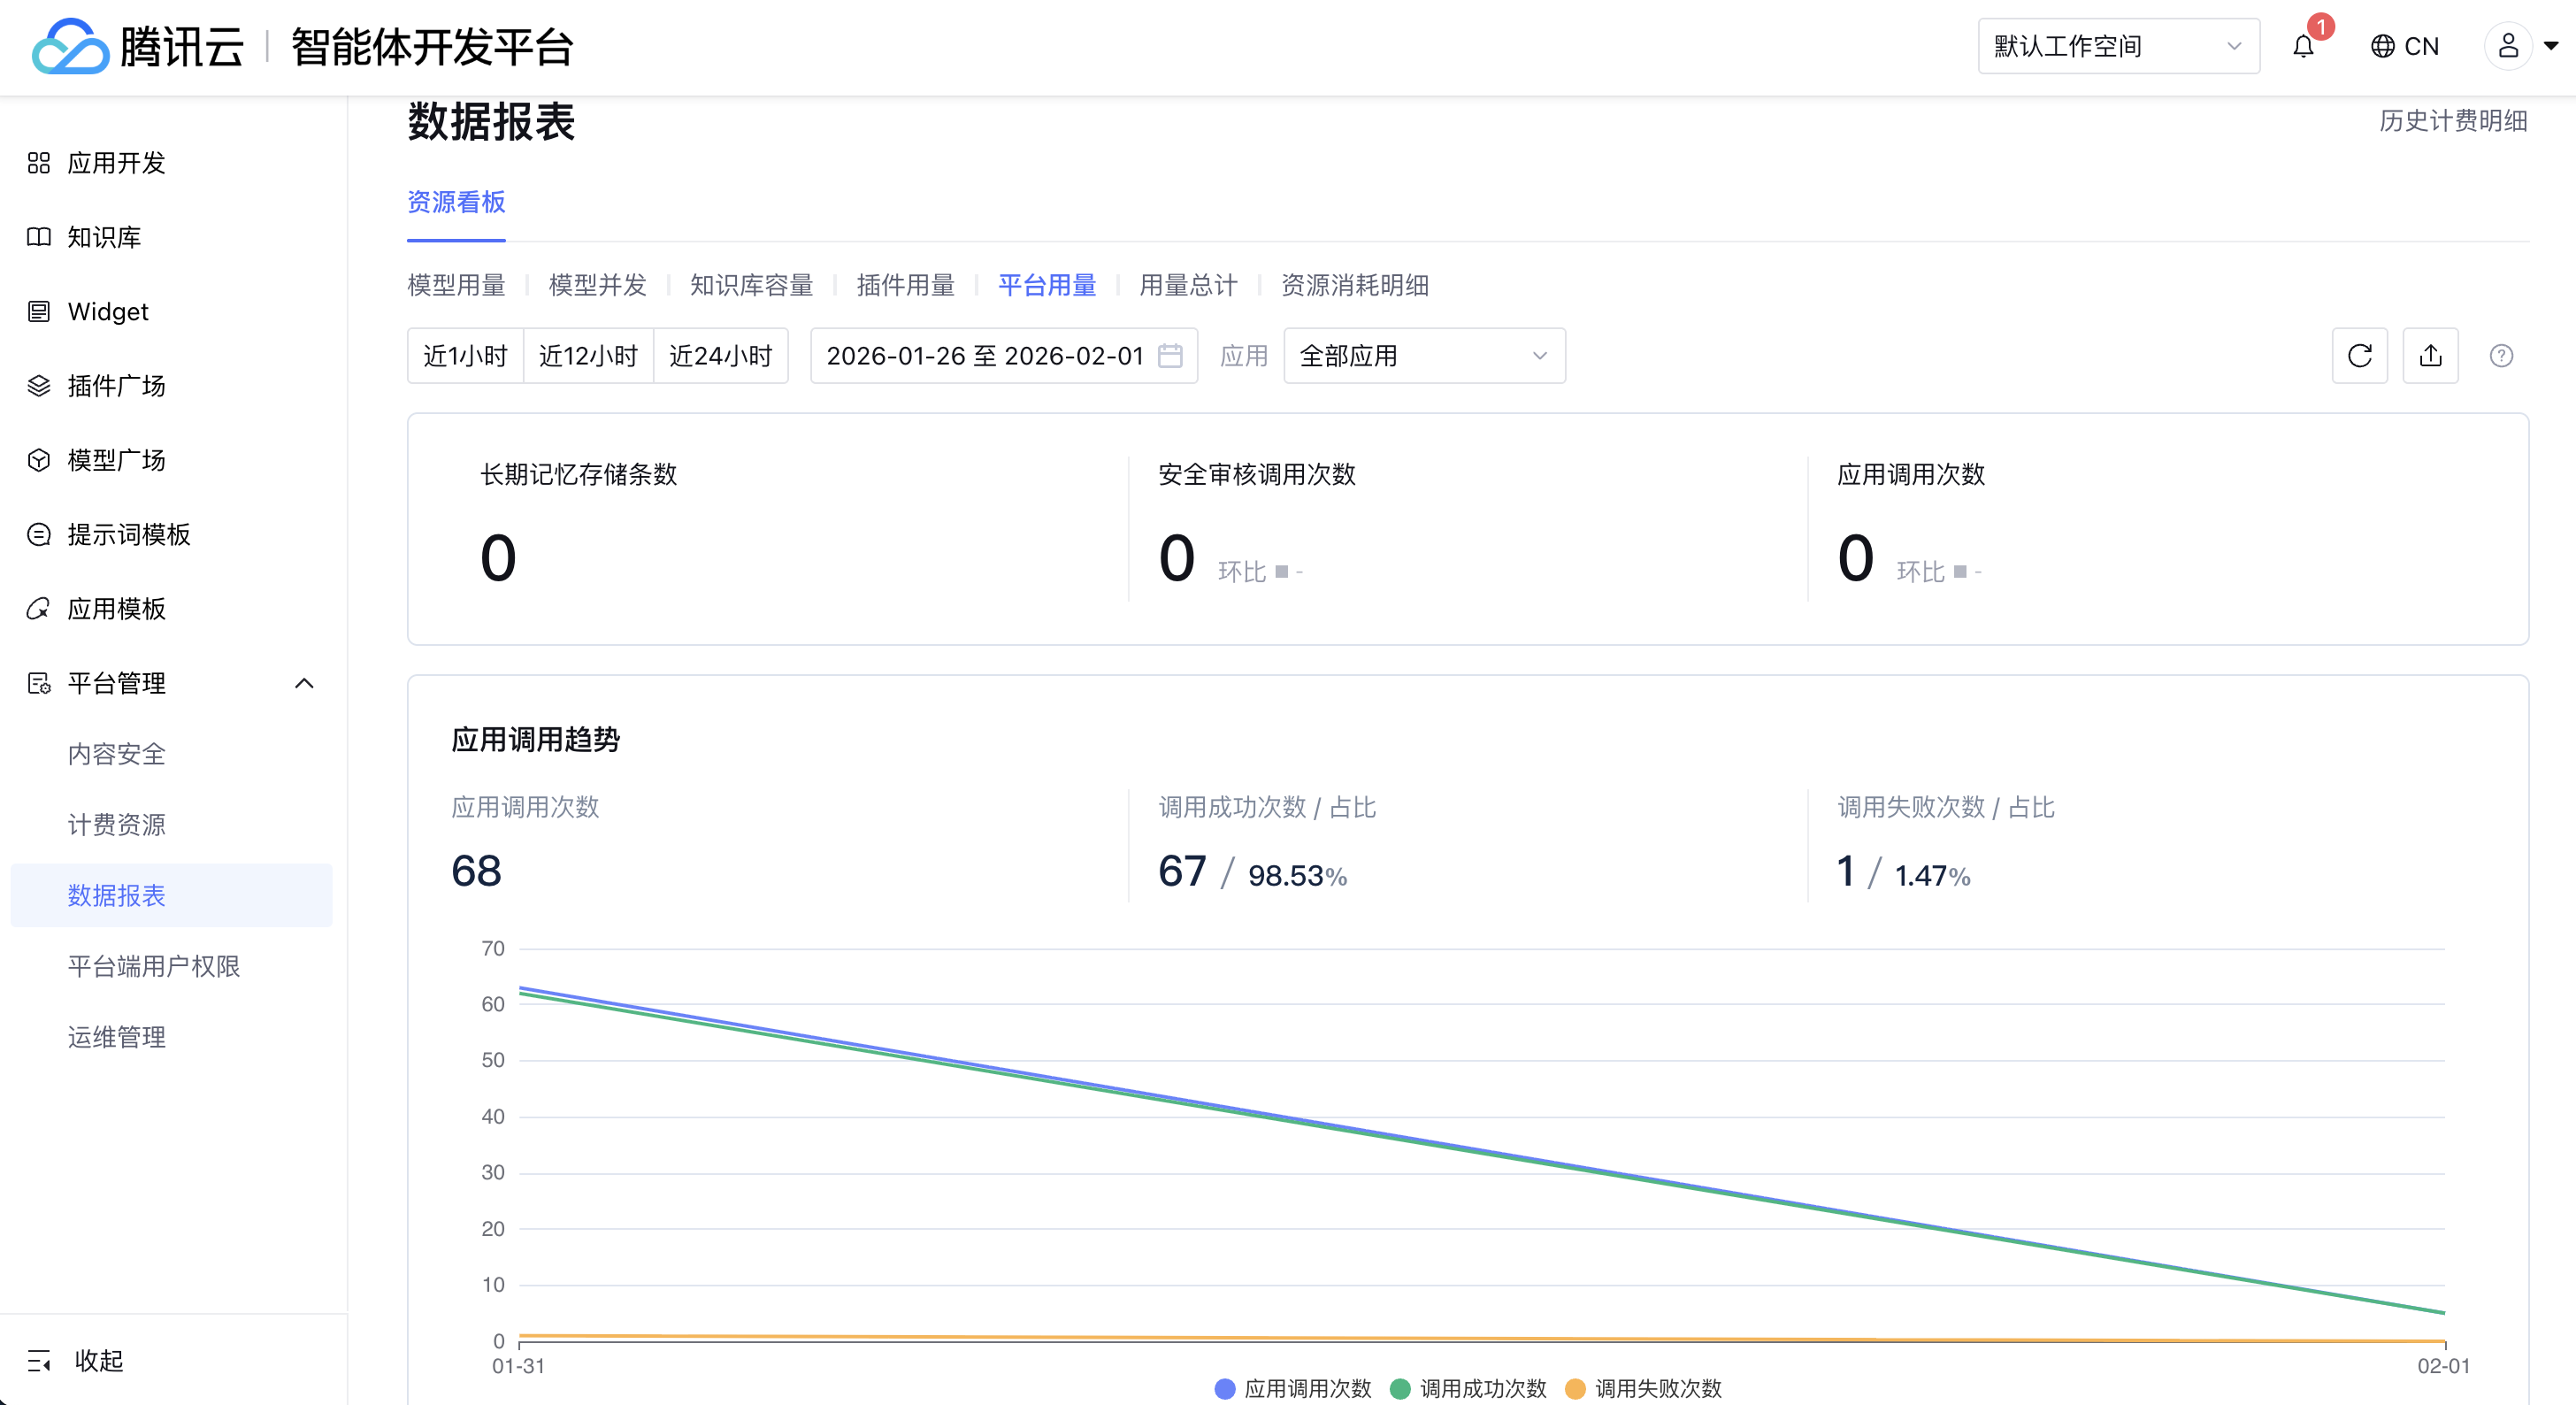
Task: Click the export upload icon button
Action: tap(2430, 356)
